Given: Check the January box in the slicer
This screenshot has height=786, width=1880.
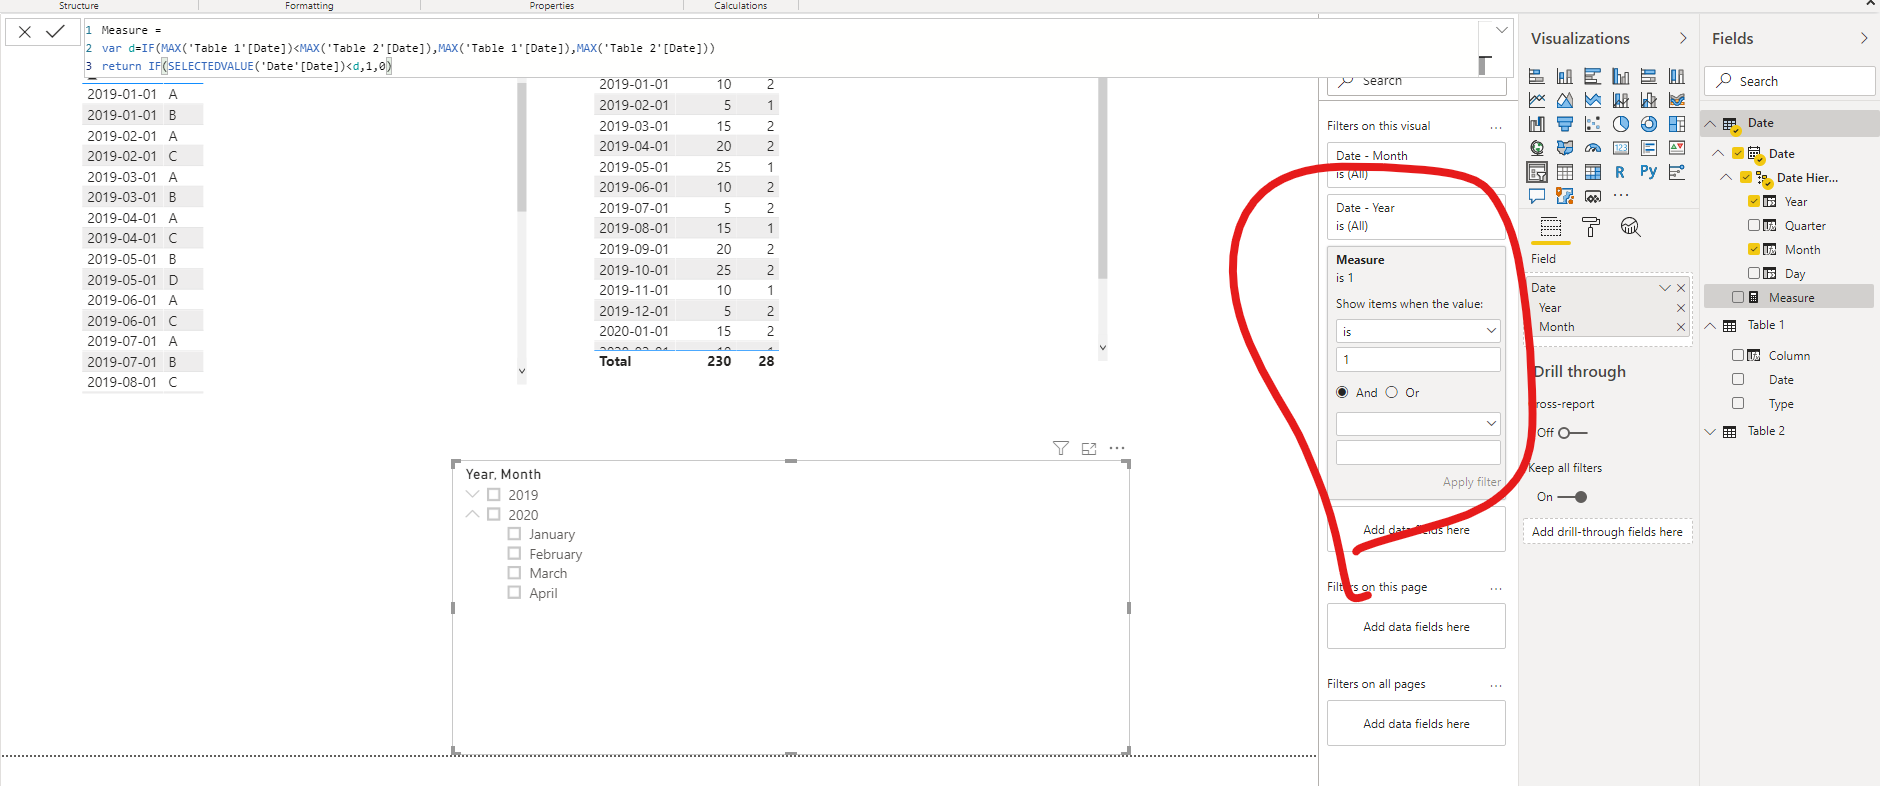Looking at the screenshot, I should (514, 534).
